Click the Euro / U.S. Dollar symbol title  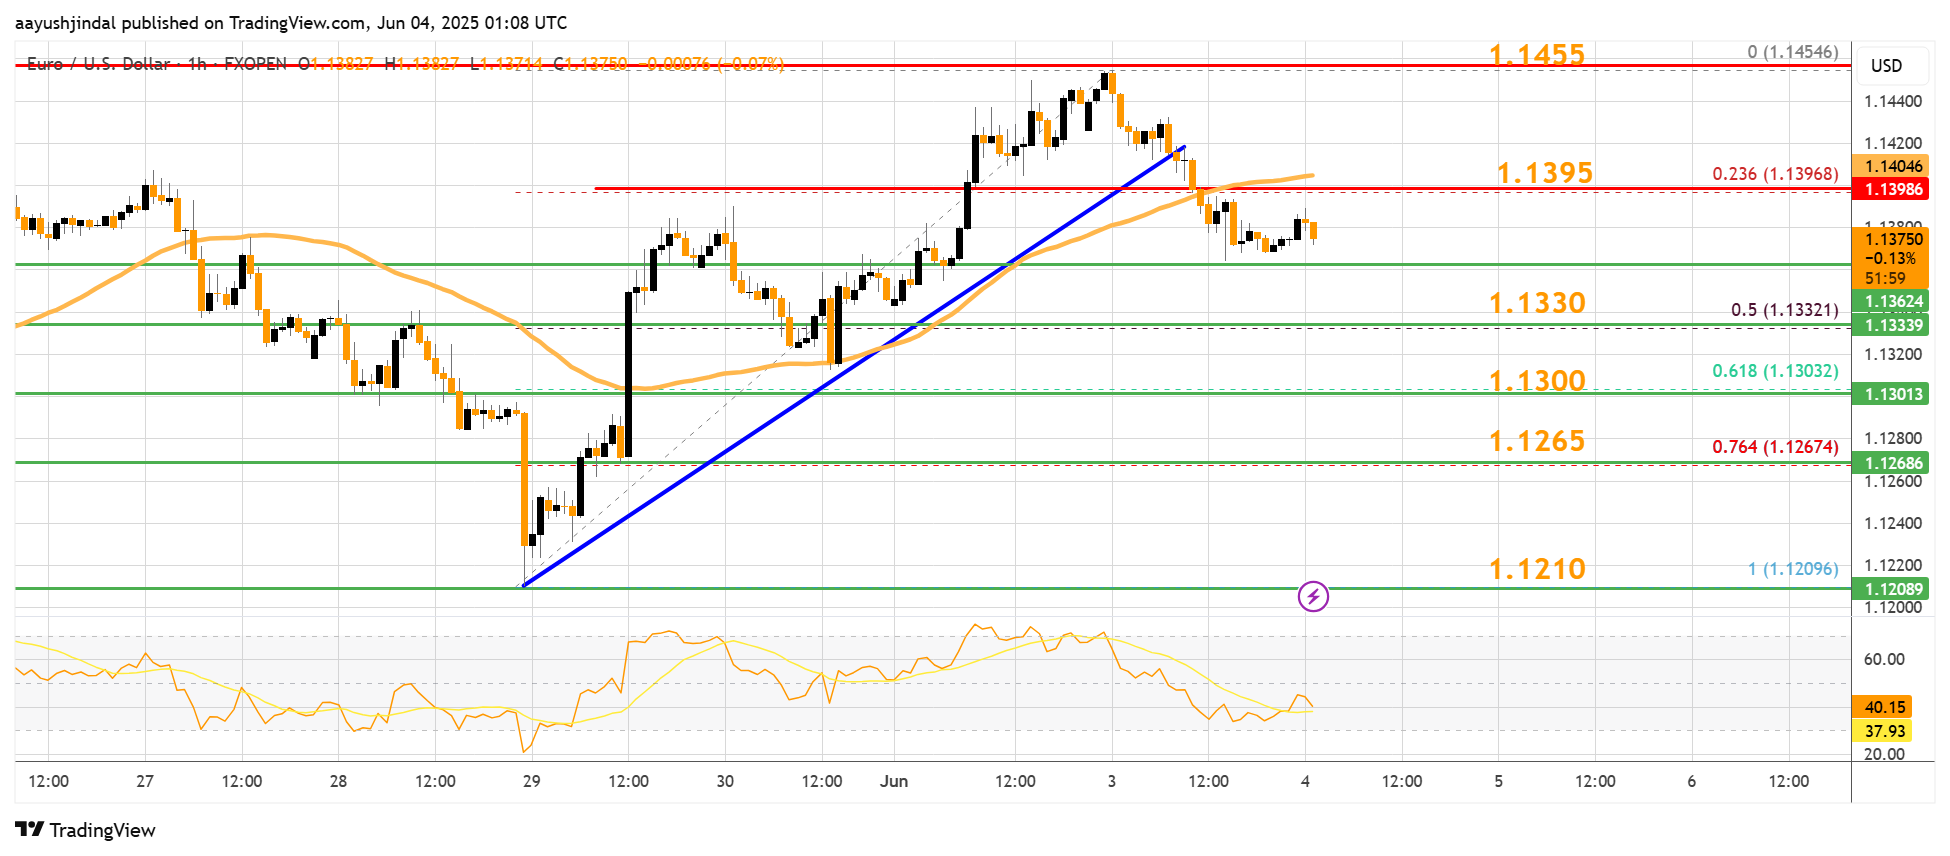point(98,64)
